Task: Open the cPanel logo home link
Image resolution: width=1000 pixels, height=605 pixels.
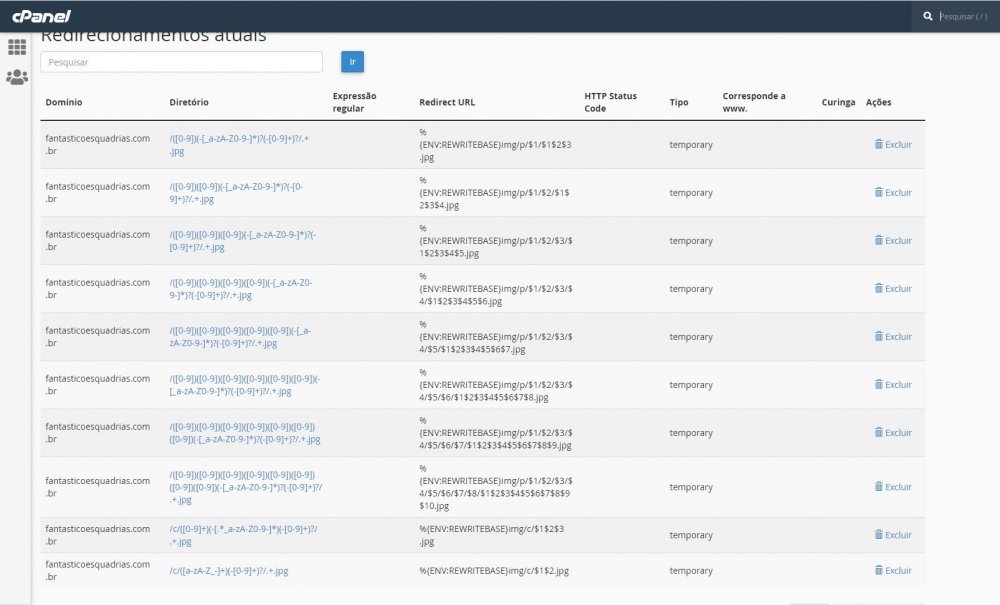Action: click(41, 16)
